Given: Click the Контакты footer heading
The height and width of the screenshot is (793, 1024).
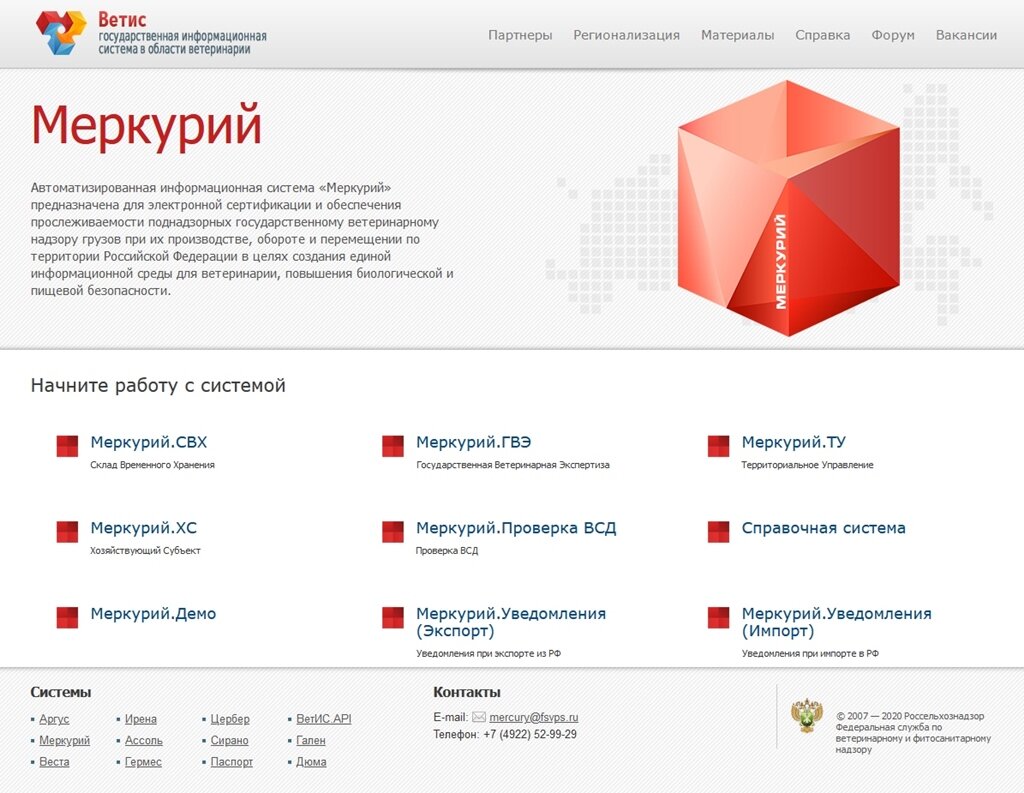Looking at the screenshot, I should coord(467,692).
